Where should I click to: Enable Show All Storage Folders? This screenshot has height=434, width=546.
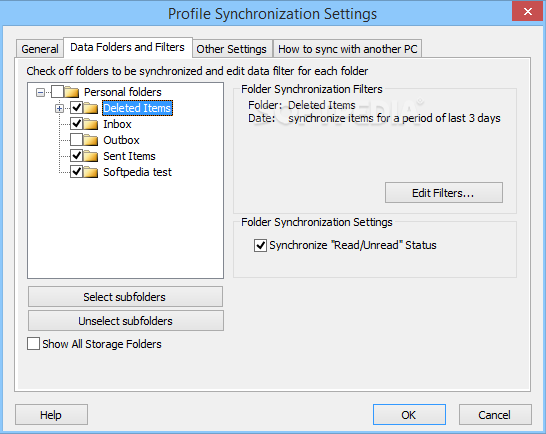tap(33, 343)
